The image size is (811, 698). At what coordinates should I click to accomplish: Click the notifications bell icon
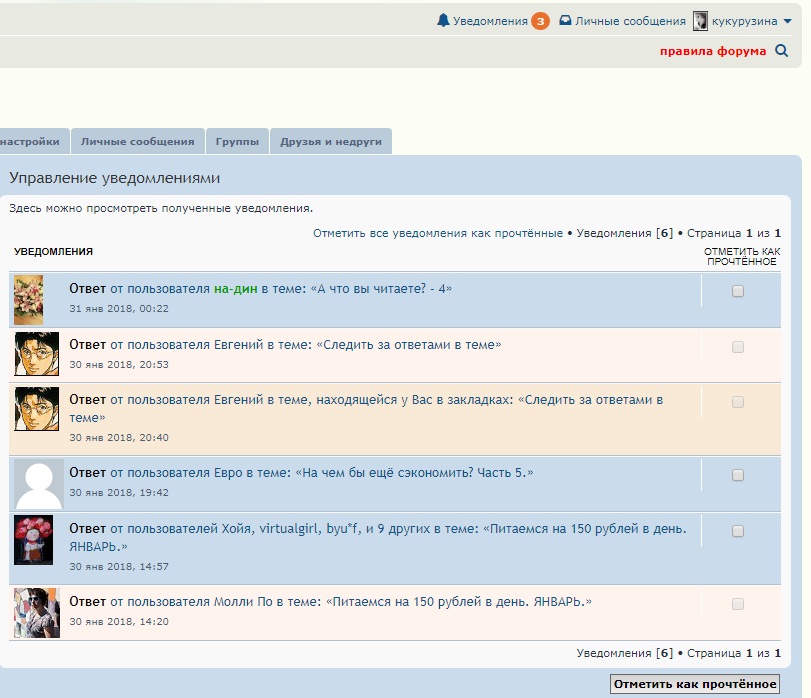(443, 21)
